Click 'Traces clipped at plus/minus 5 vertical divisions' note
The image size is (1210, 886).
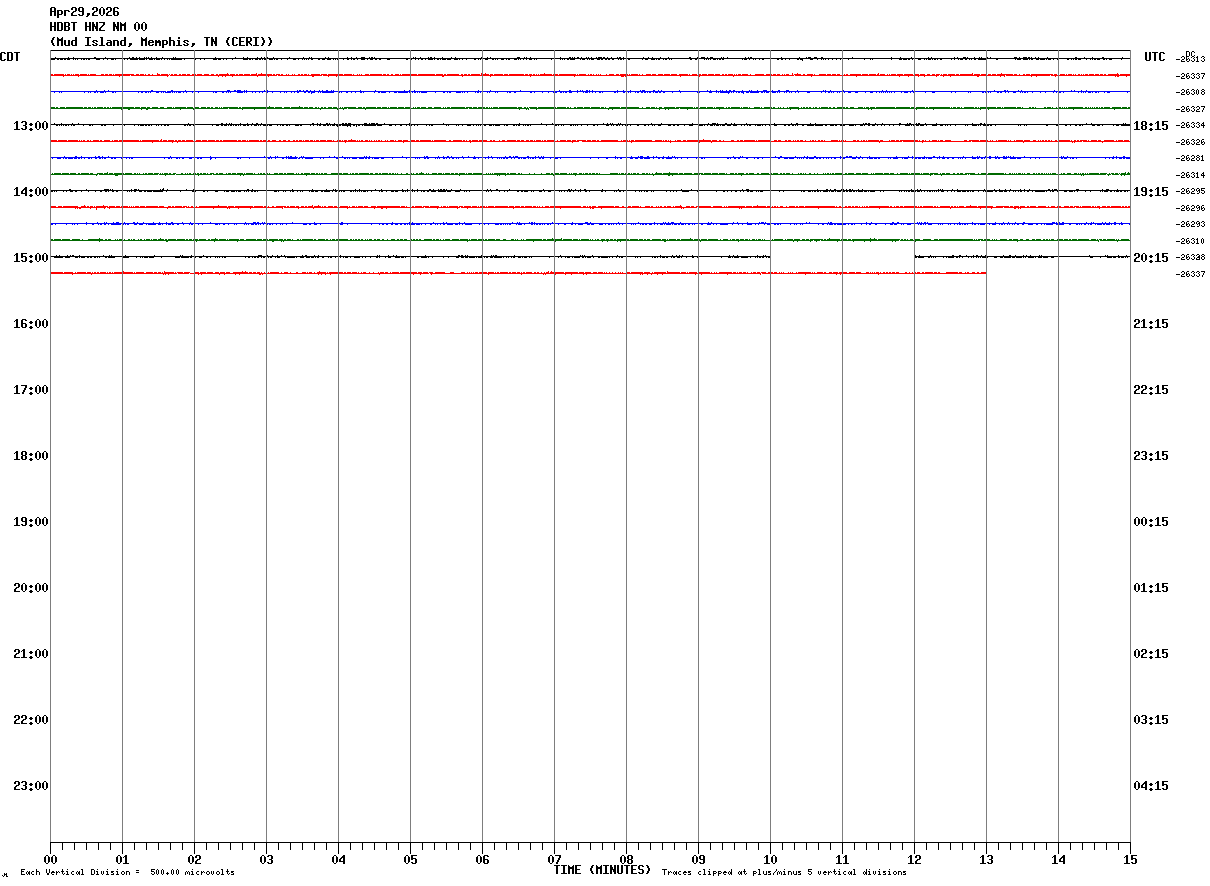click(784, 873)
